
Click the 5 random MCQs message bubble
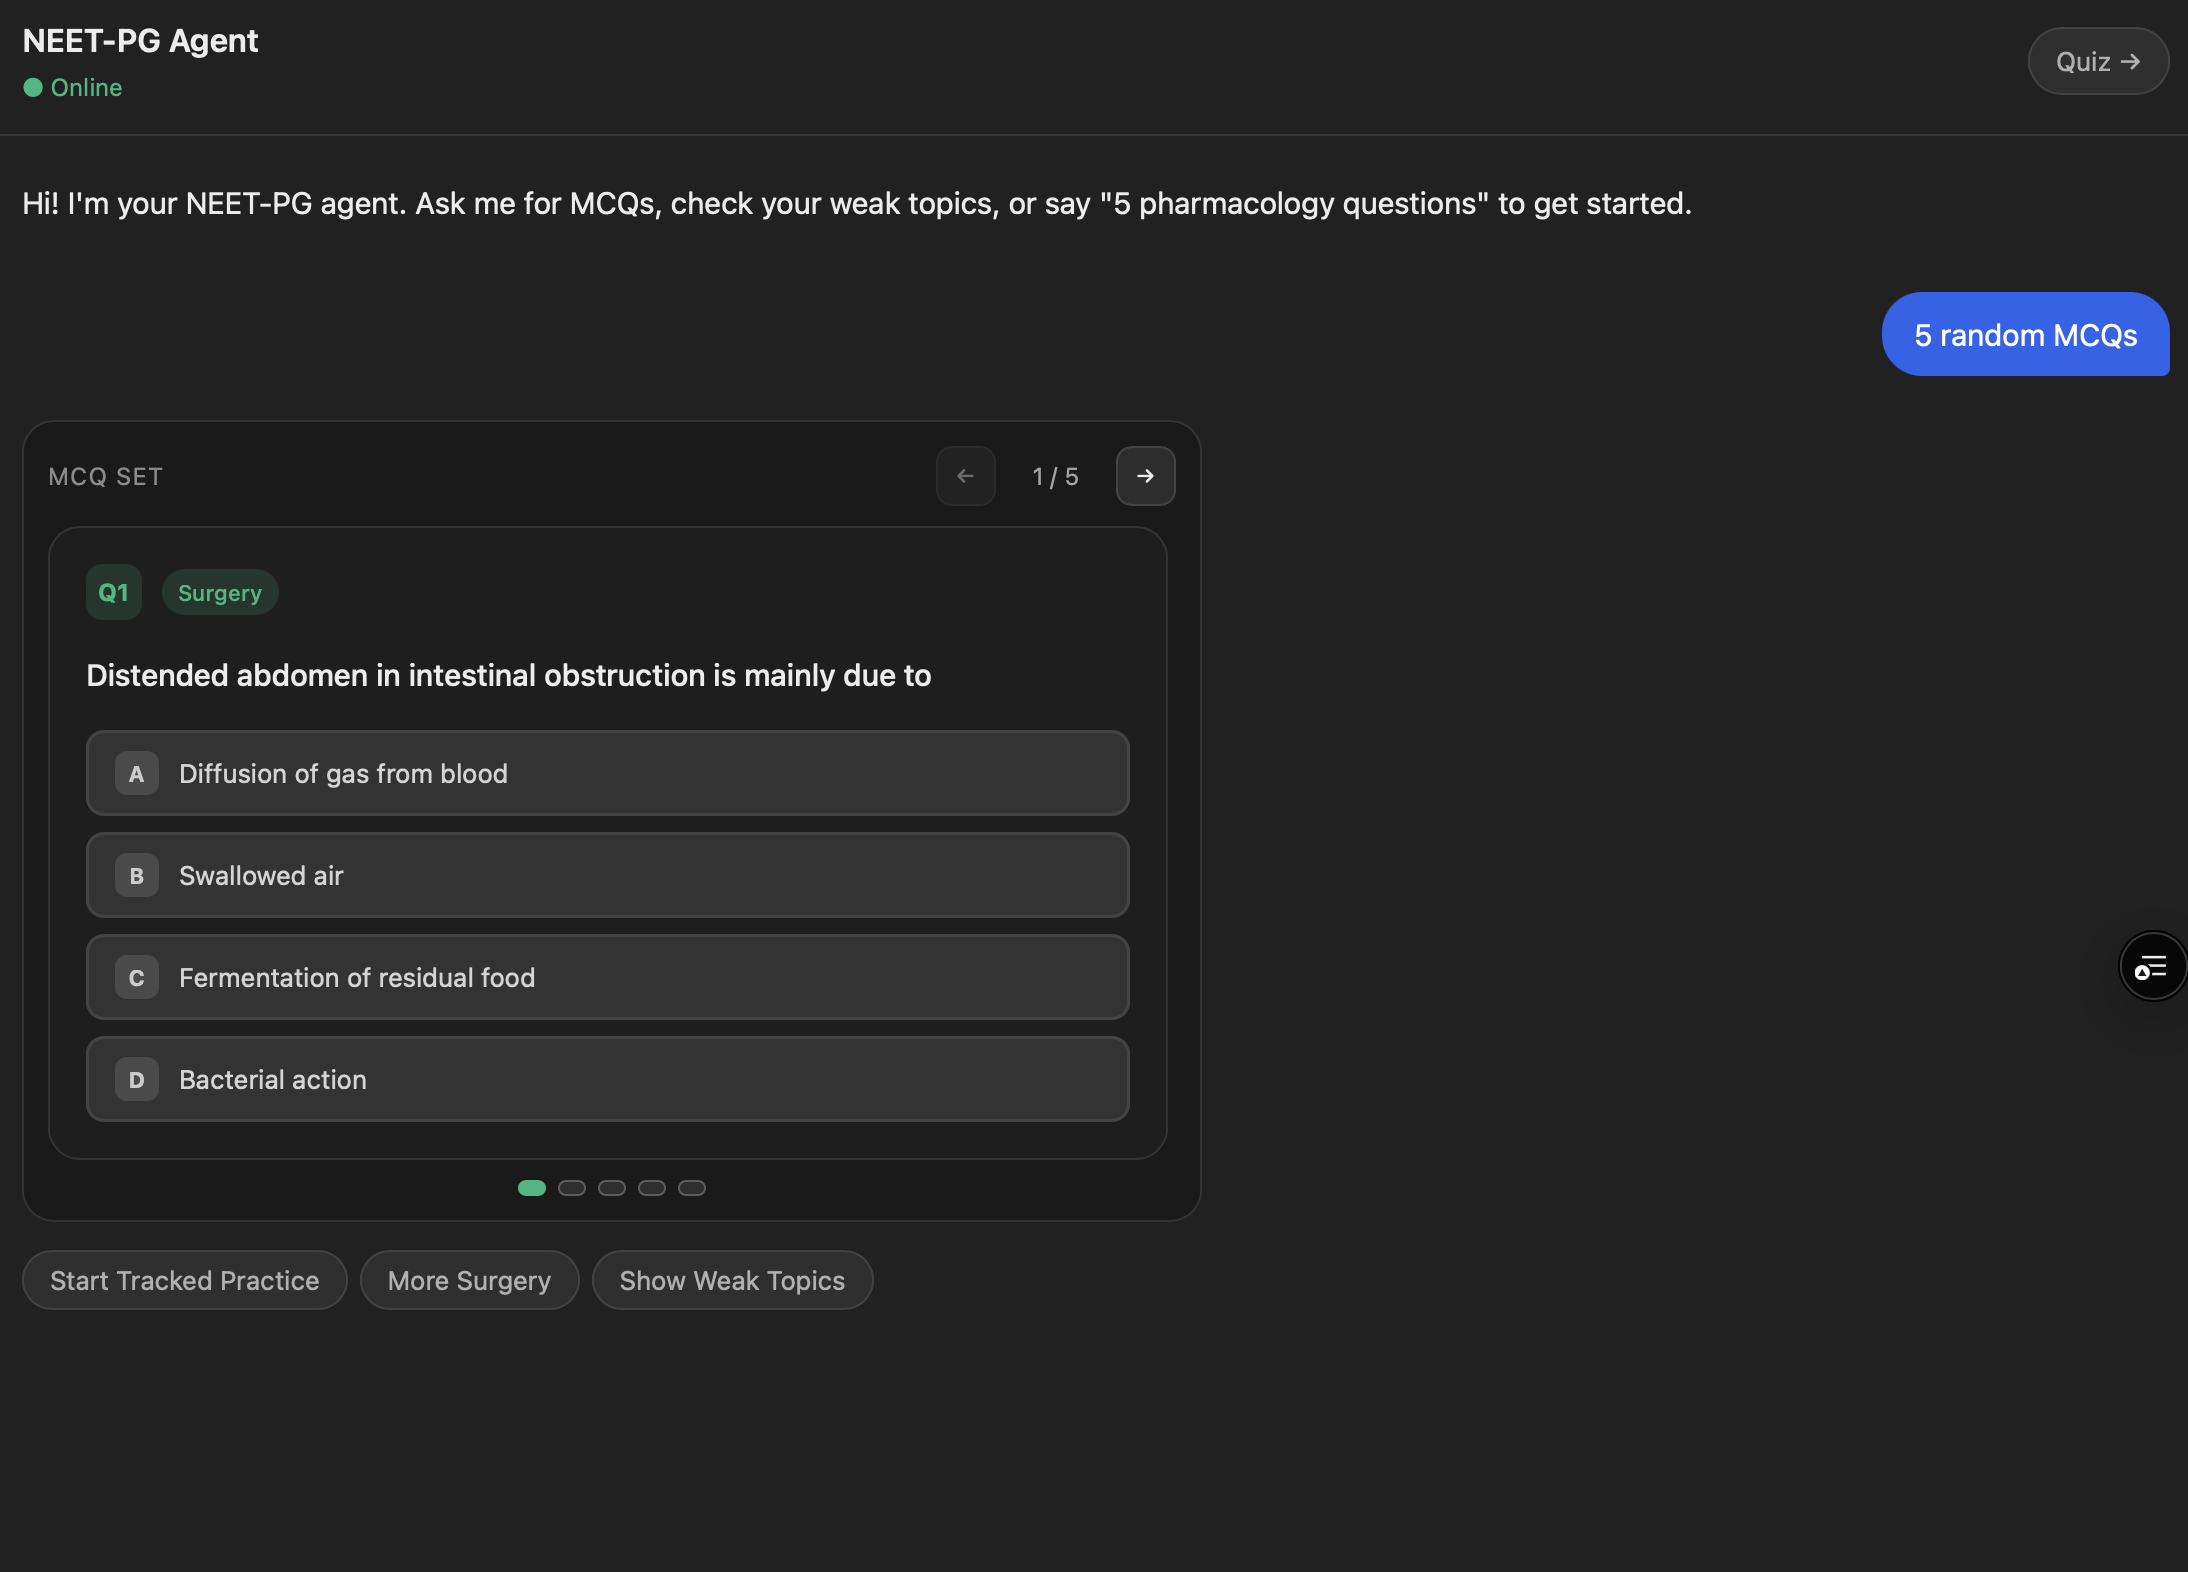pos(2025,335)
